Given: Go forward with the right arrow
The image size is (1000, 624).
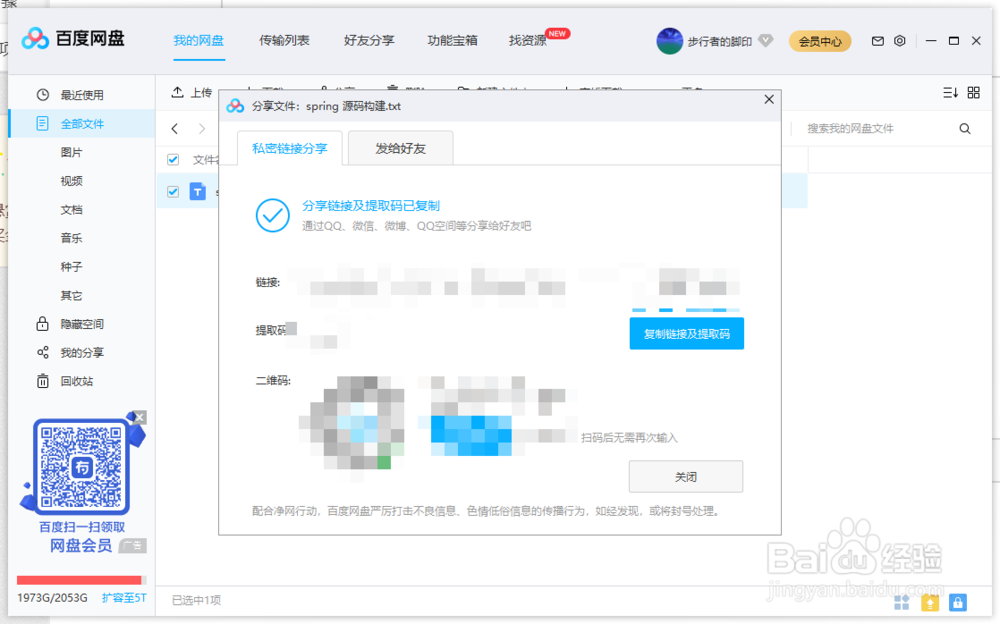Looking at the screenshot, I should click(202, 129).
